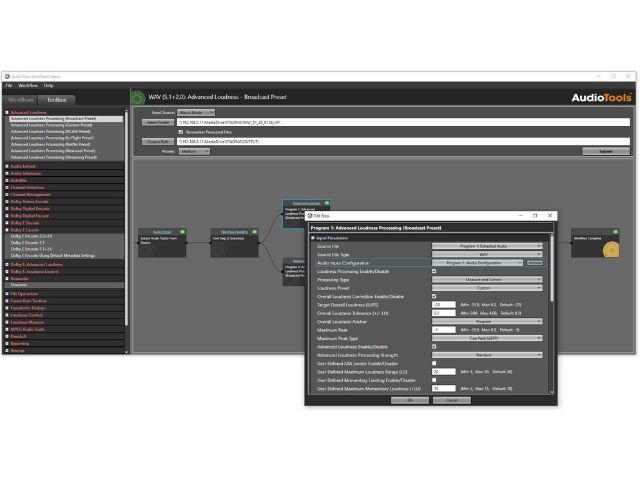This screenshot has width=640, height=480.
Task: Open the Help menu
Action: [x=49, y=86]
